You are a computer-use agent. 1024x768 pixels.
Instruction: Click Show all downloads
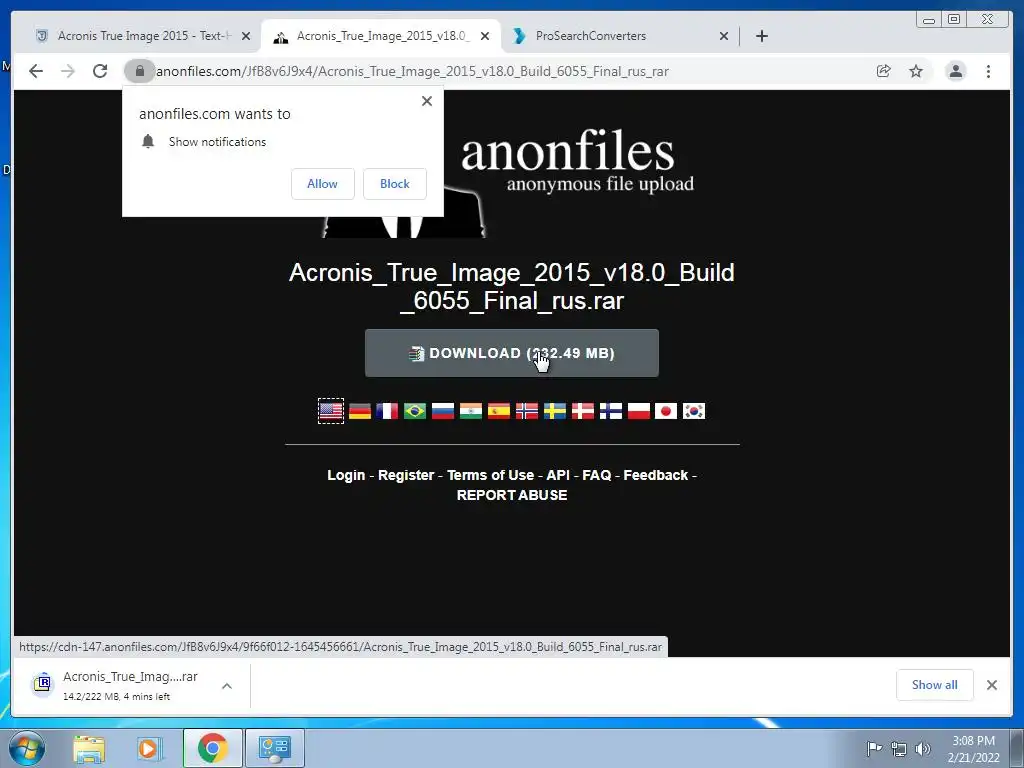coord(935,684)
